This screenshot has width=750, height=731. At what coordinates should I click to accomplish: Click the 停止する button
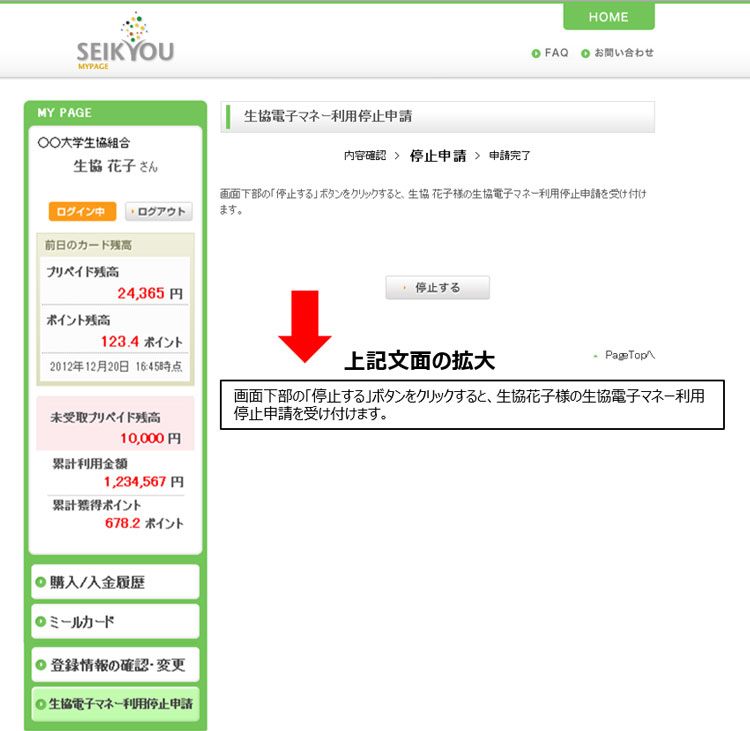(437, 288)
